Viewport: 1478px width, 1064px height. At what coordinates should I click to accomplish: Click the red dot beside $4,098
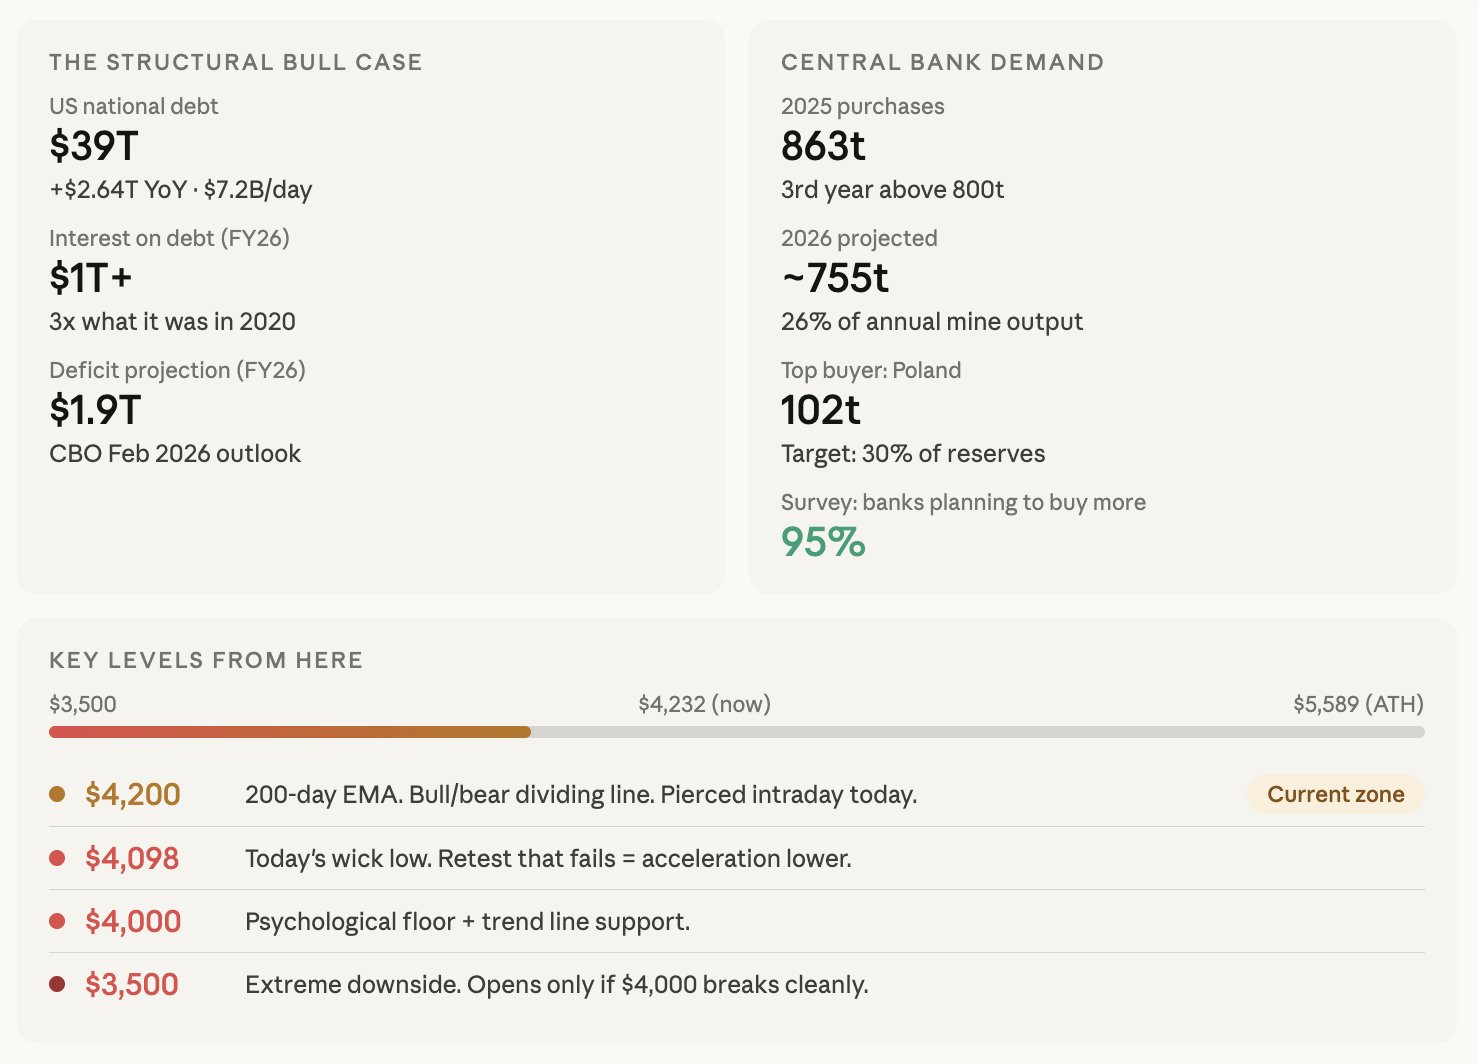[x=57, y=858]
